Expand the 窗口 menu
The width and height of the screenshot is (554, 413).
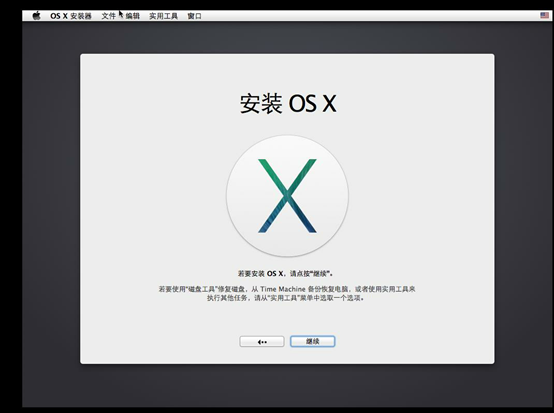[x=194, y=16]
